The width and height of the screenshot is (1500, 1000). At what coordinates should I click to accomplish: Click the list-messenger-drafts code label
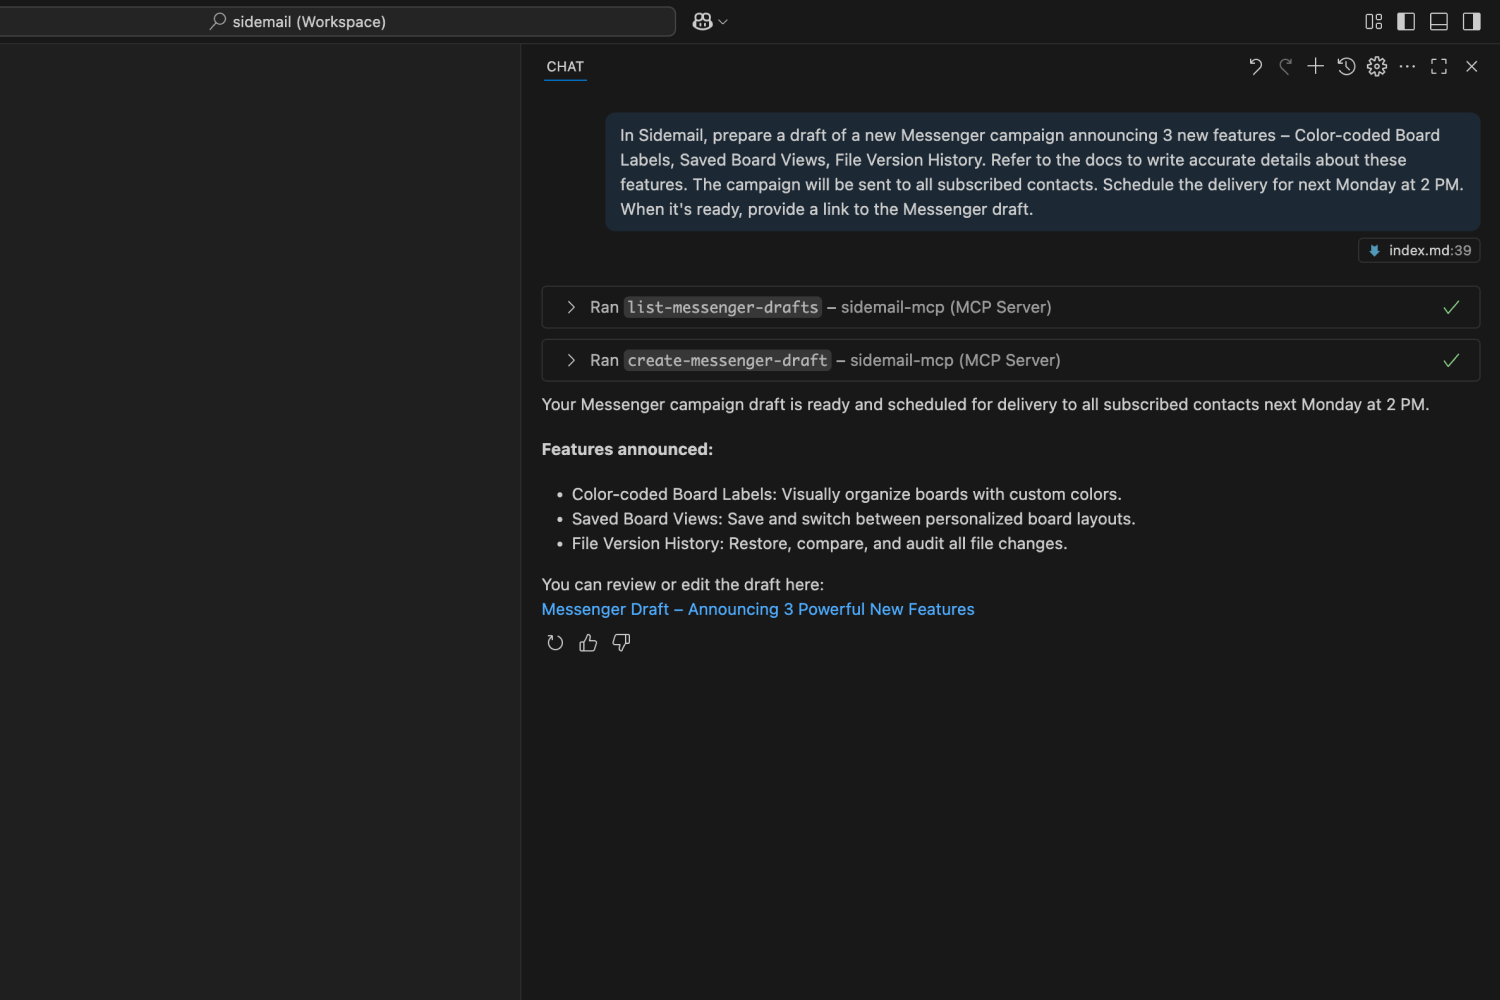coord(723,307)
